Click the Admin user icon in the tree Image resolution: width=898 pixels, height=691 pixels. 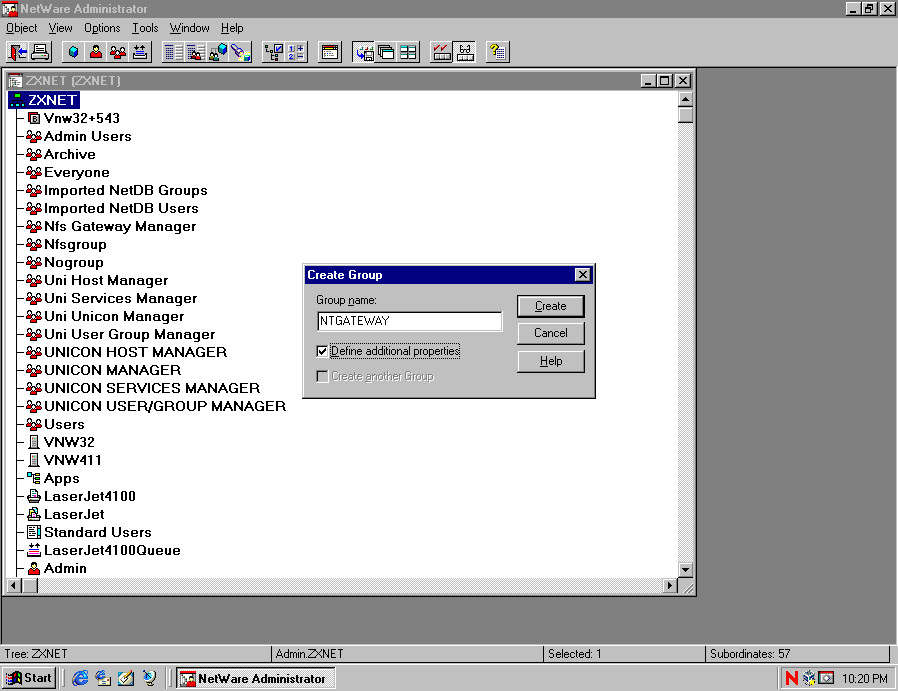click(x=34, y=568)
